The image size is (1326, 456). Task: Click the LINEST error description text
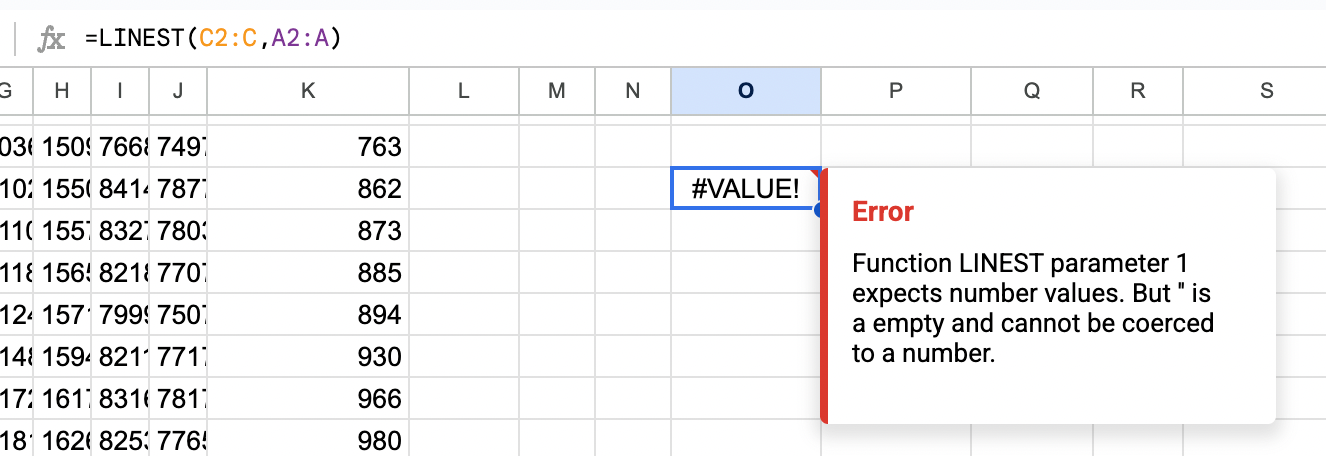click(x=1032, y=308)
